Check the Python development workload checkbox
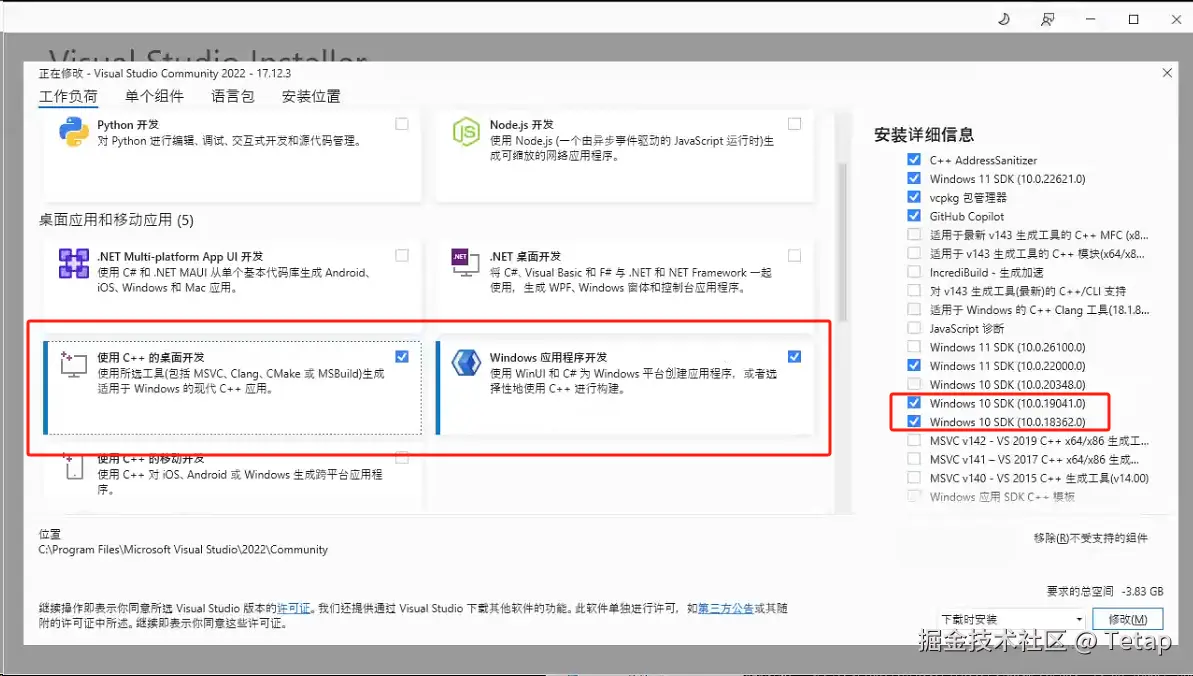Image resolution: width=1193 pixels, height=676 pixels. click(402, 123)
